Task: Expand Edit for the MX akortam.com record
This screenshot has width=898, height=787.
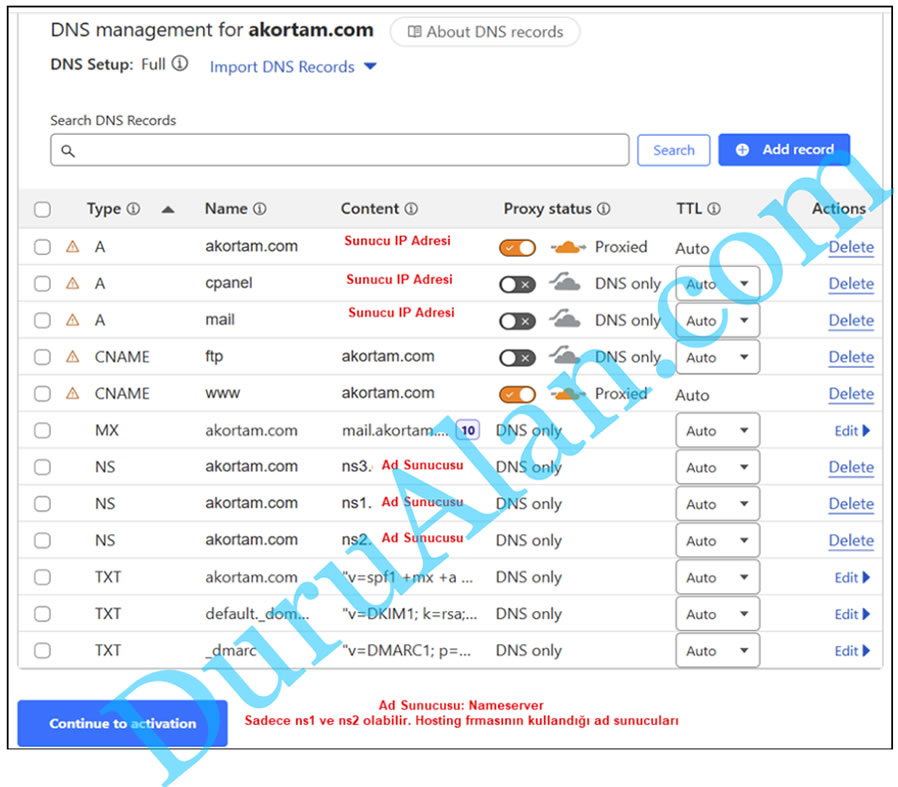Action: pos(852,431)
